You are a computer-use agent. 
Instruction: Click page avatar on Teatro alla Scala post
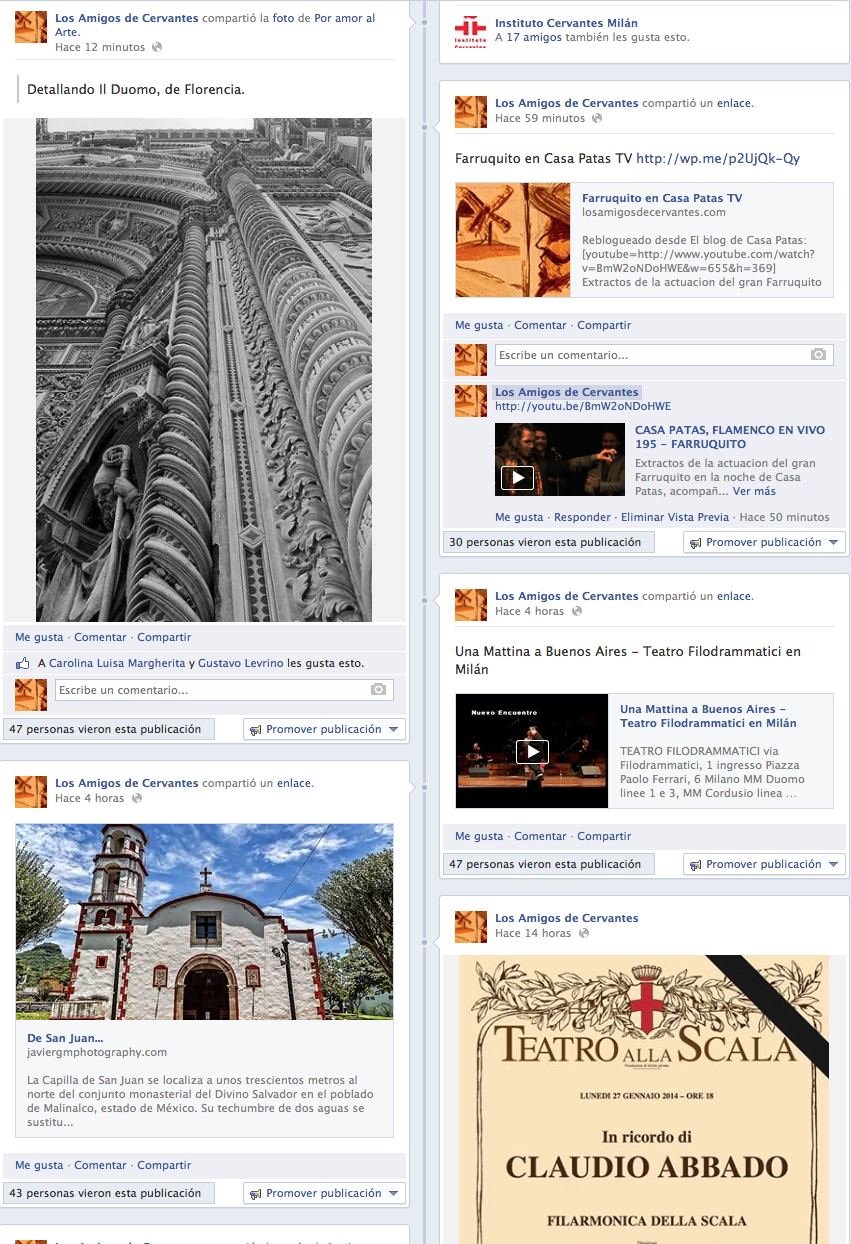pos(470,926)
